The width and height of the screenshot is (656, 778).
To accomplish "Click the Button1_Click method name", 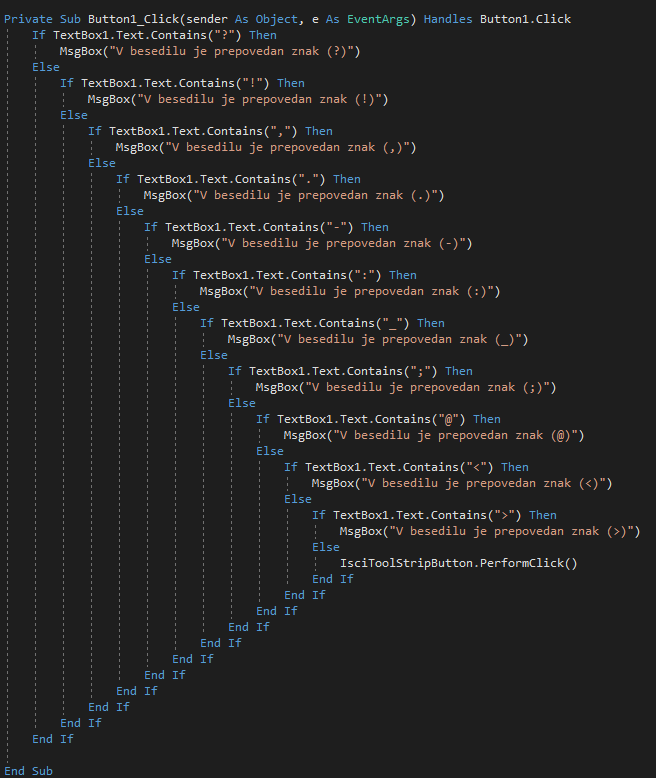I will [x=132, y=19].
